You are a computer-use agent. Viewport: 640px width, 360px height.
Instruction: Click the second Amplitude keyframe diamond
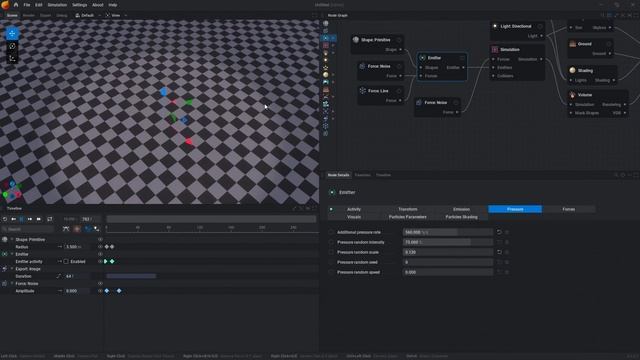coord(119,291)
